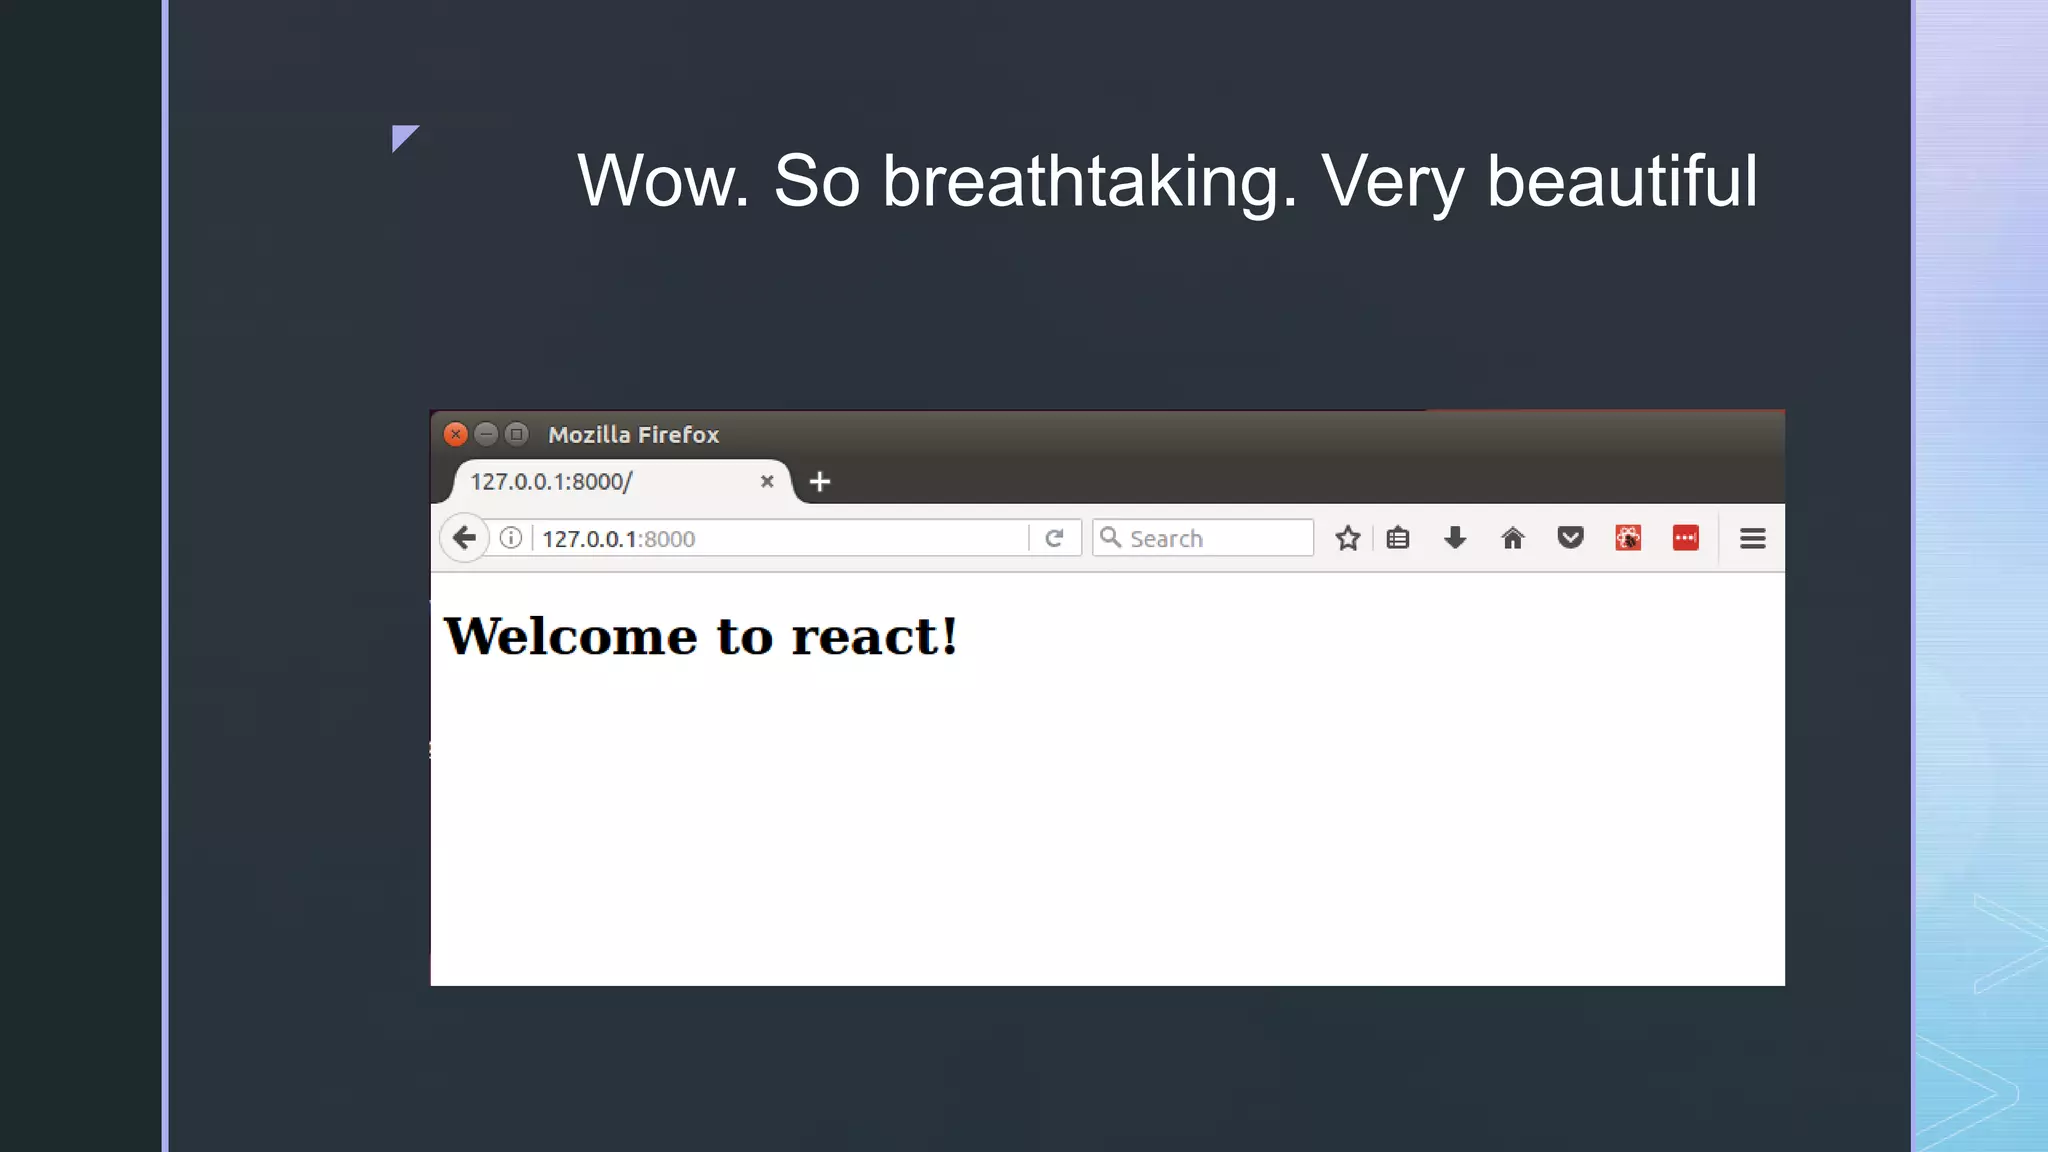Go to the home page icon
The width and height of the screenshot is (2048, 1152).
1512,538
